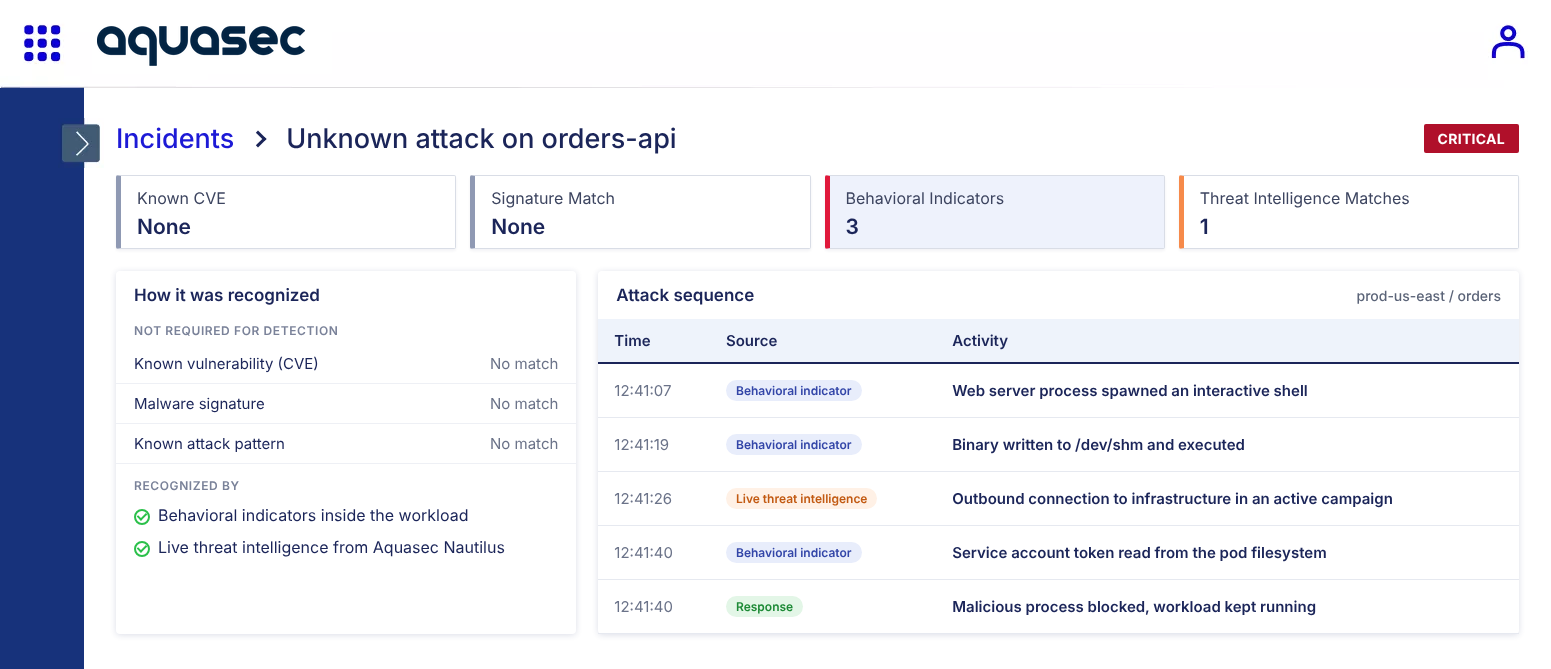The height and width of the screenshot is (669, 1551).
Task: Click the Time column header
Action: (x=632, y=341)
